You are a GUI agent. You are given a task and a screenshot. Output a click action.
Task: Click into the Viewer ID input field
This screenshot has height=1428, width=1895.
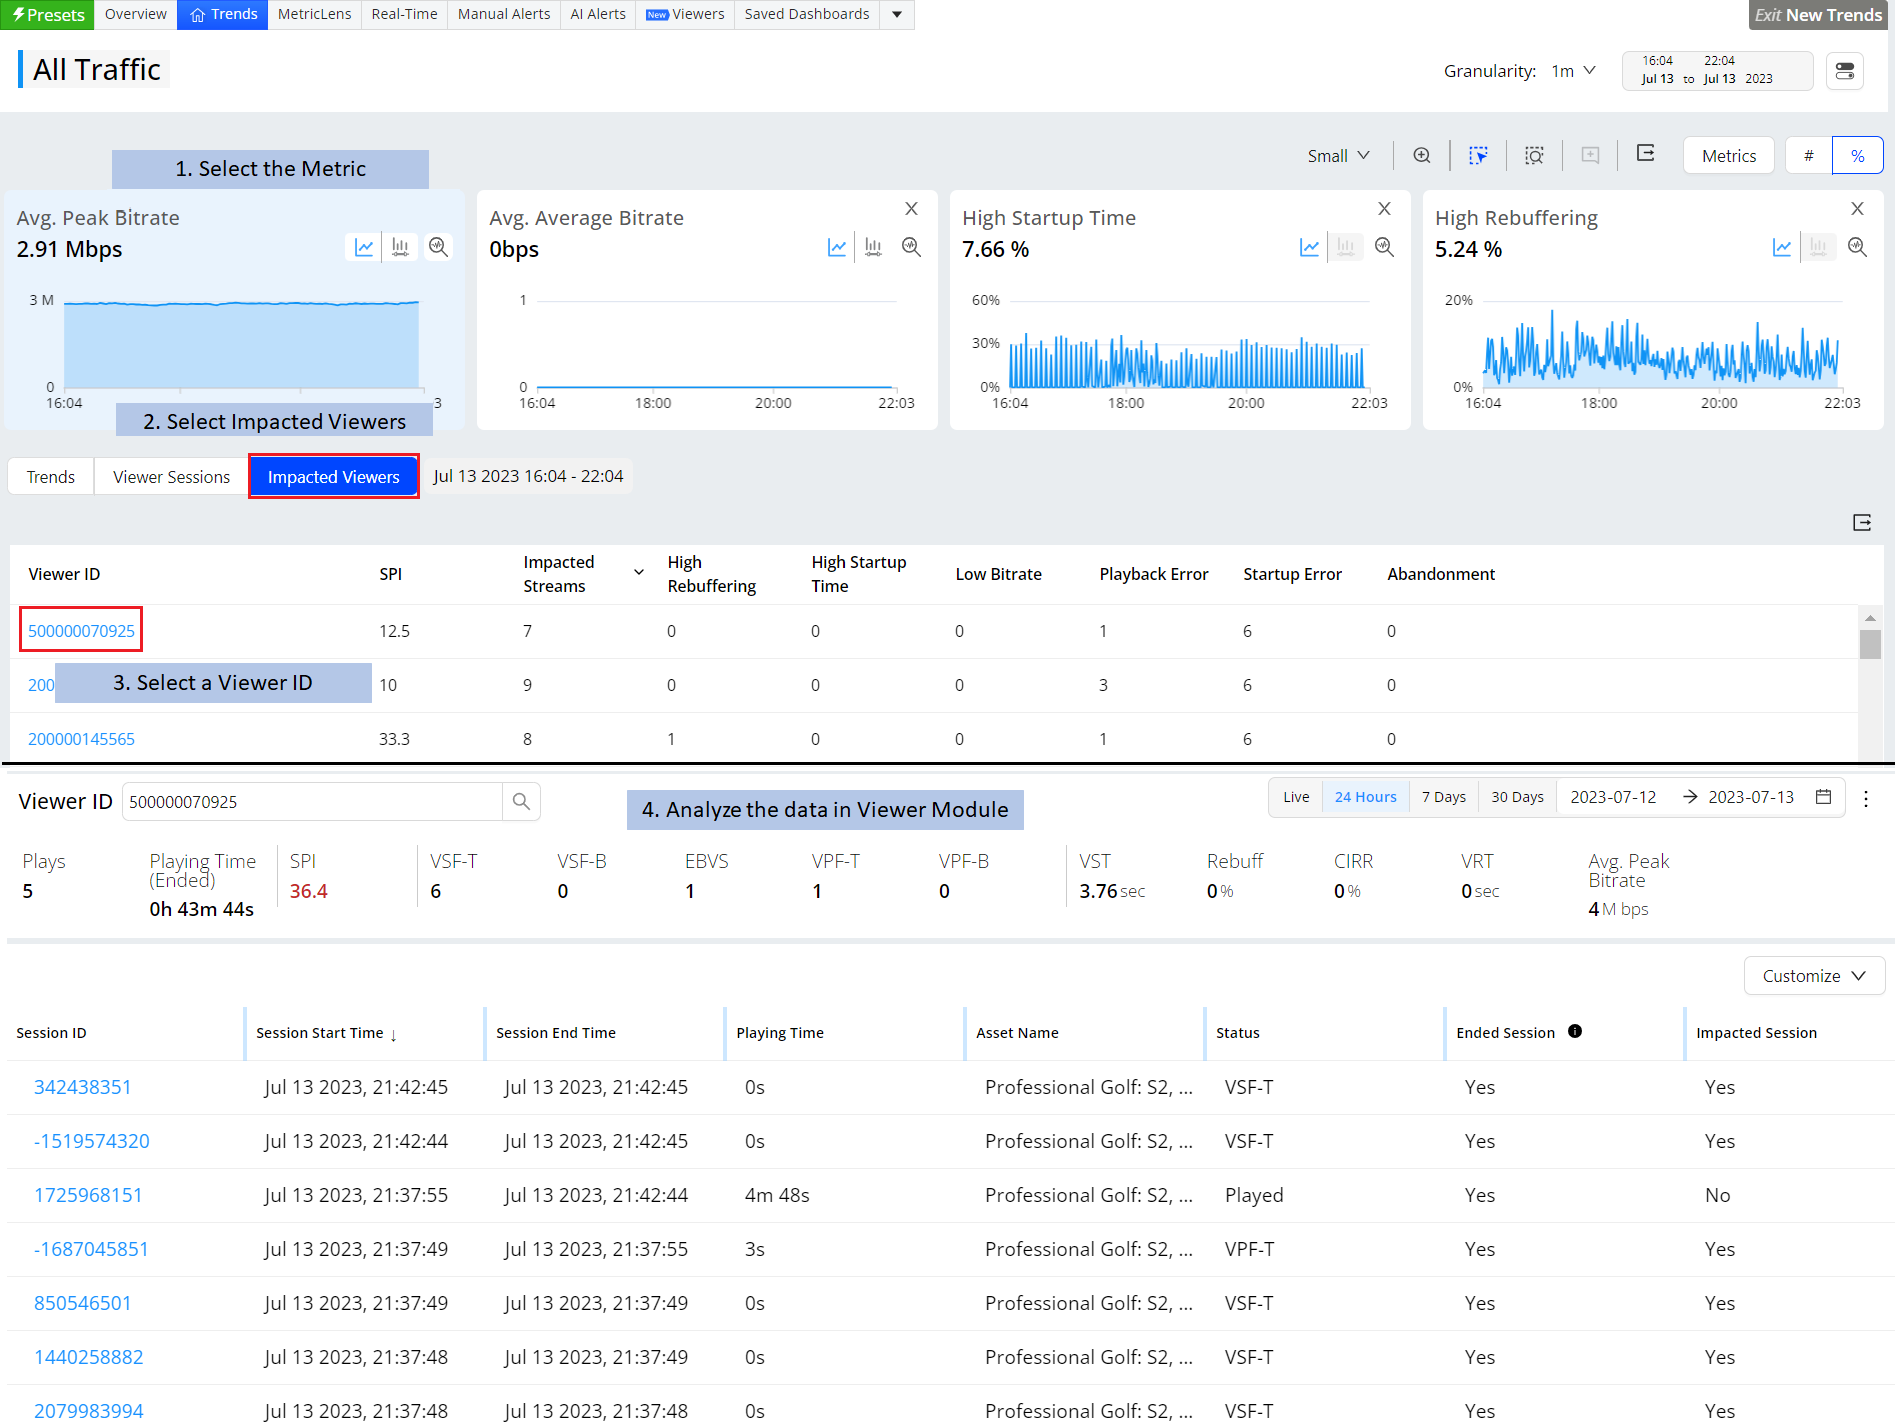312,802
